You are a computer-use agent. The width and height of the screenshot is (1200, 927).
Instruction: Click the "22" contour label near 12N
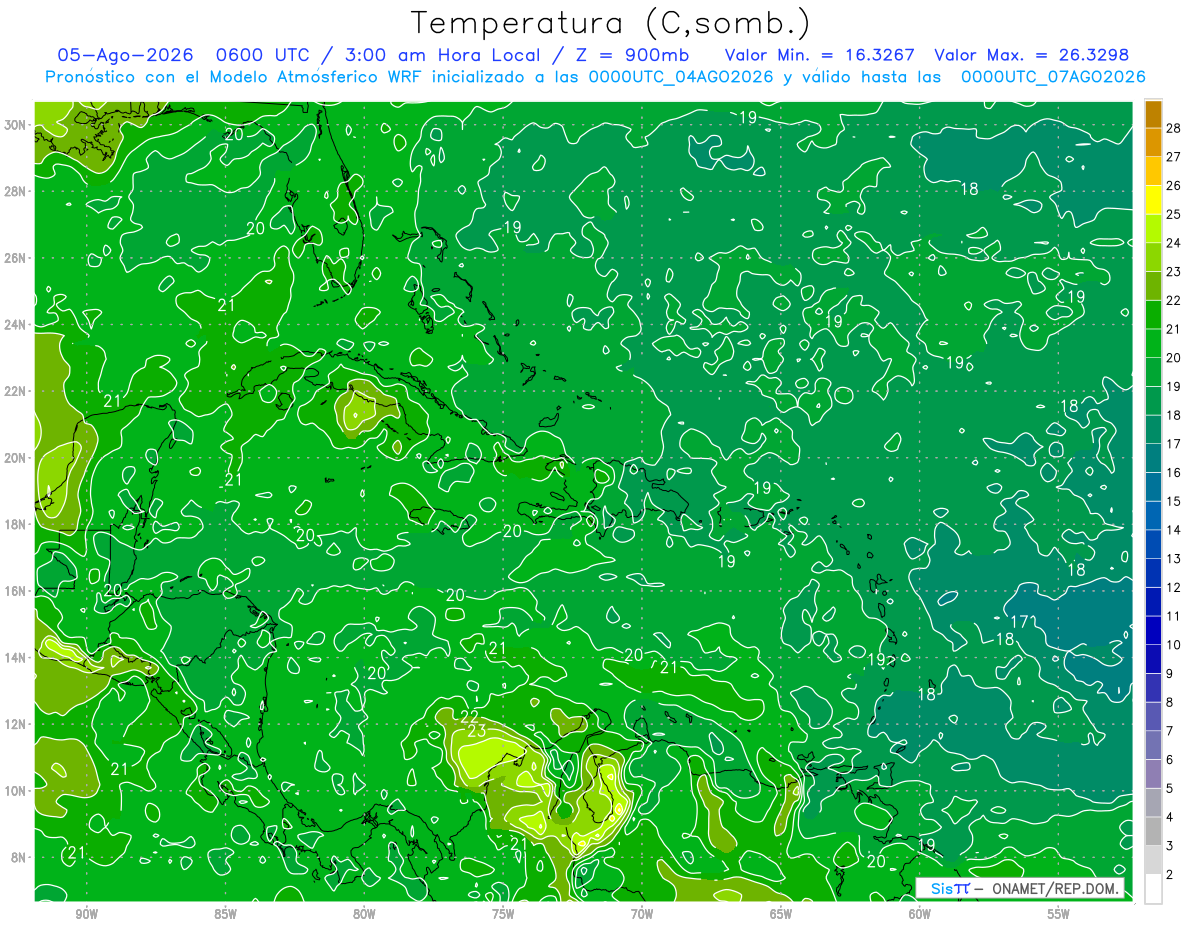tap(469, 716)
